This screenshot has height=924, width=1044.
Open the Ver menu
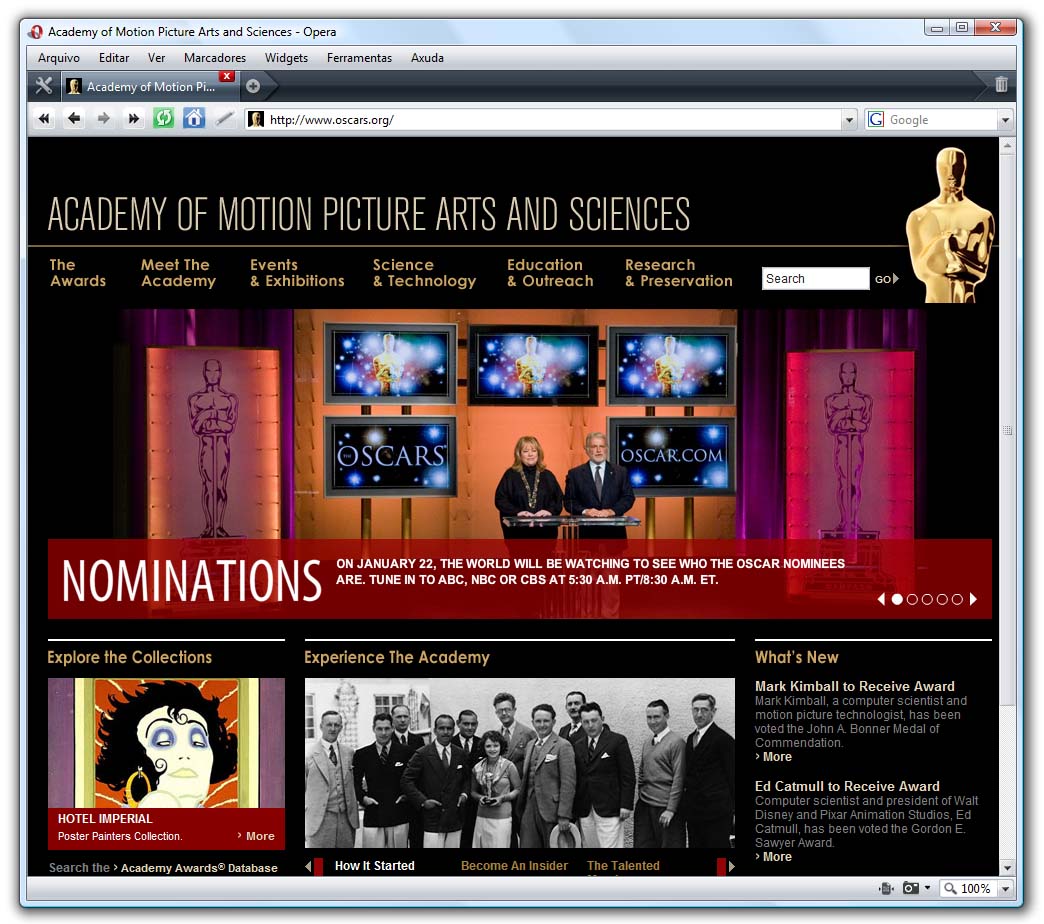click(156, 58)
